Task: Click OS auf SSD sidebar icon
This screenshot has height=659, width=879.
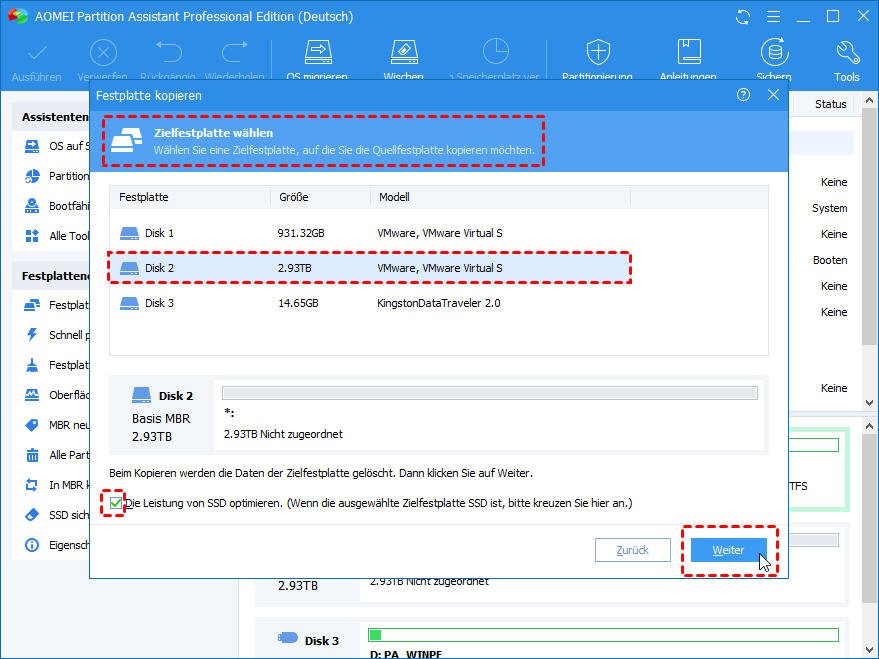Action: click(x=32, y=146)
